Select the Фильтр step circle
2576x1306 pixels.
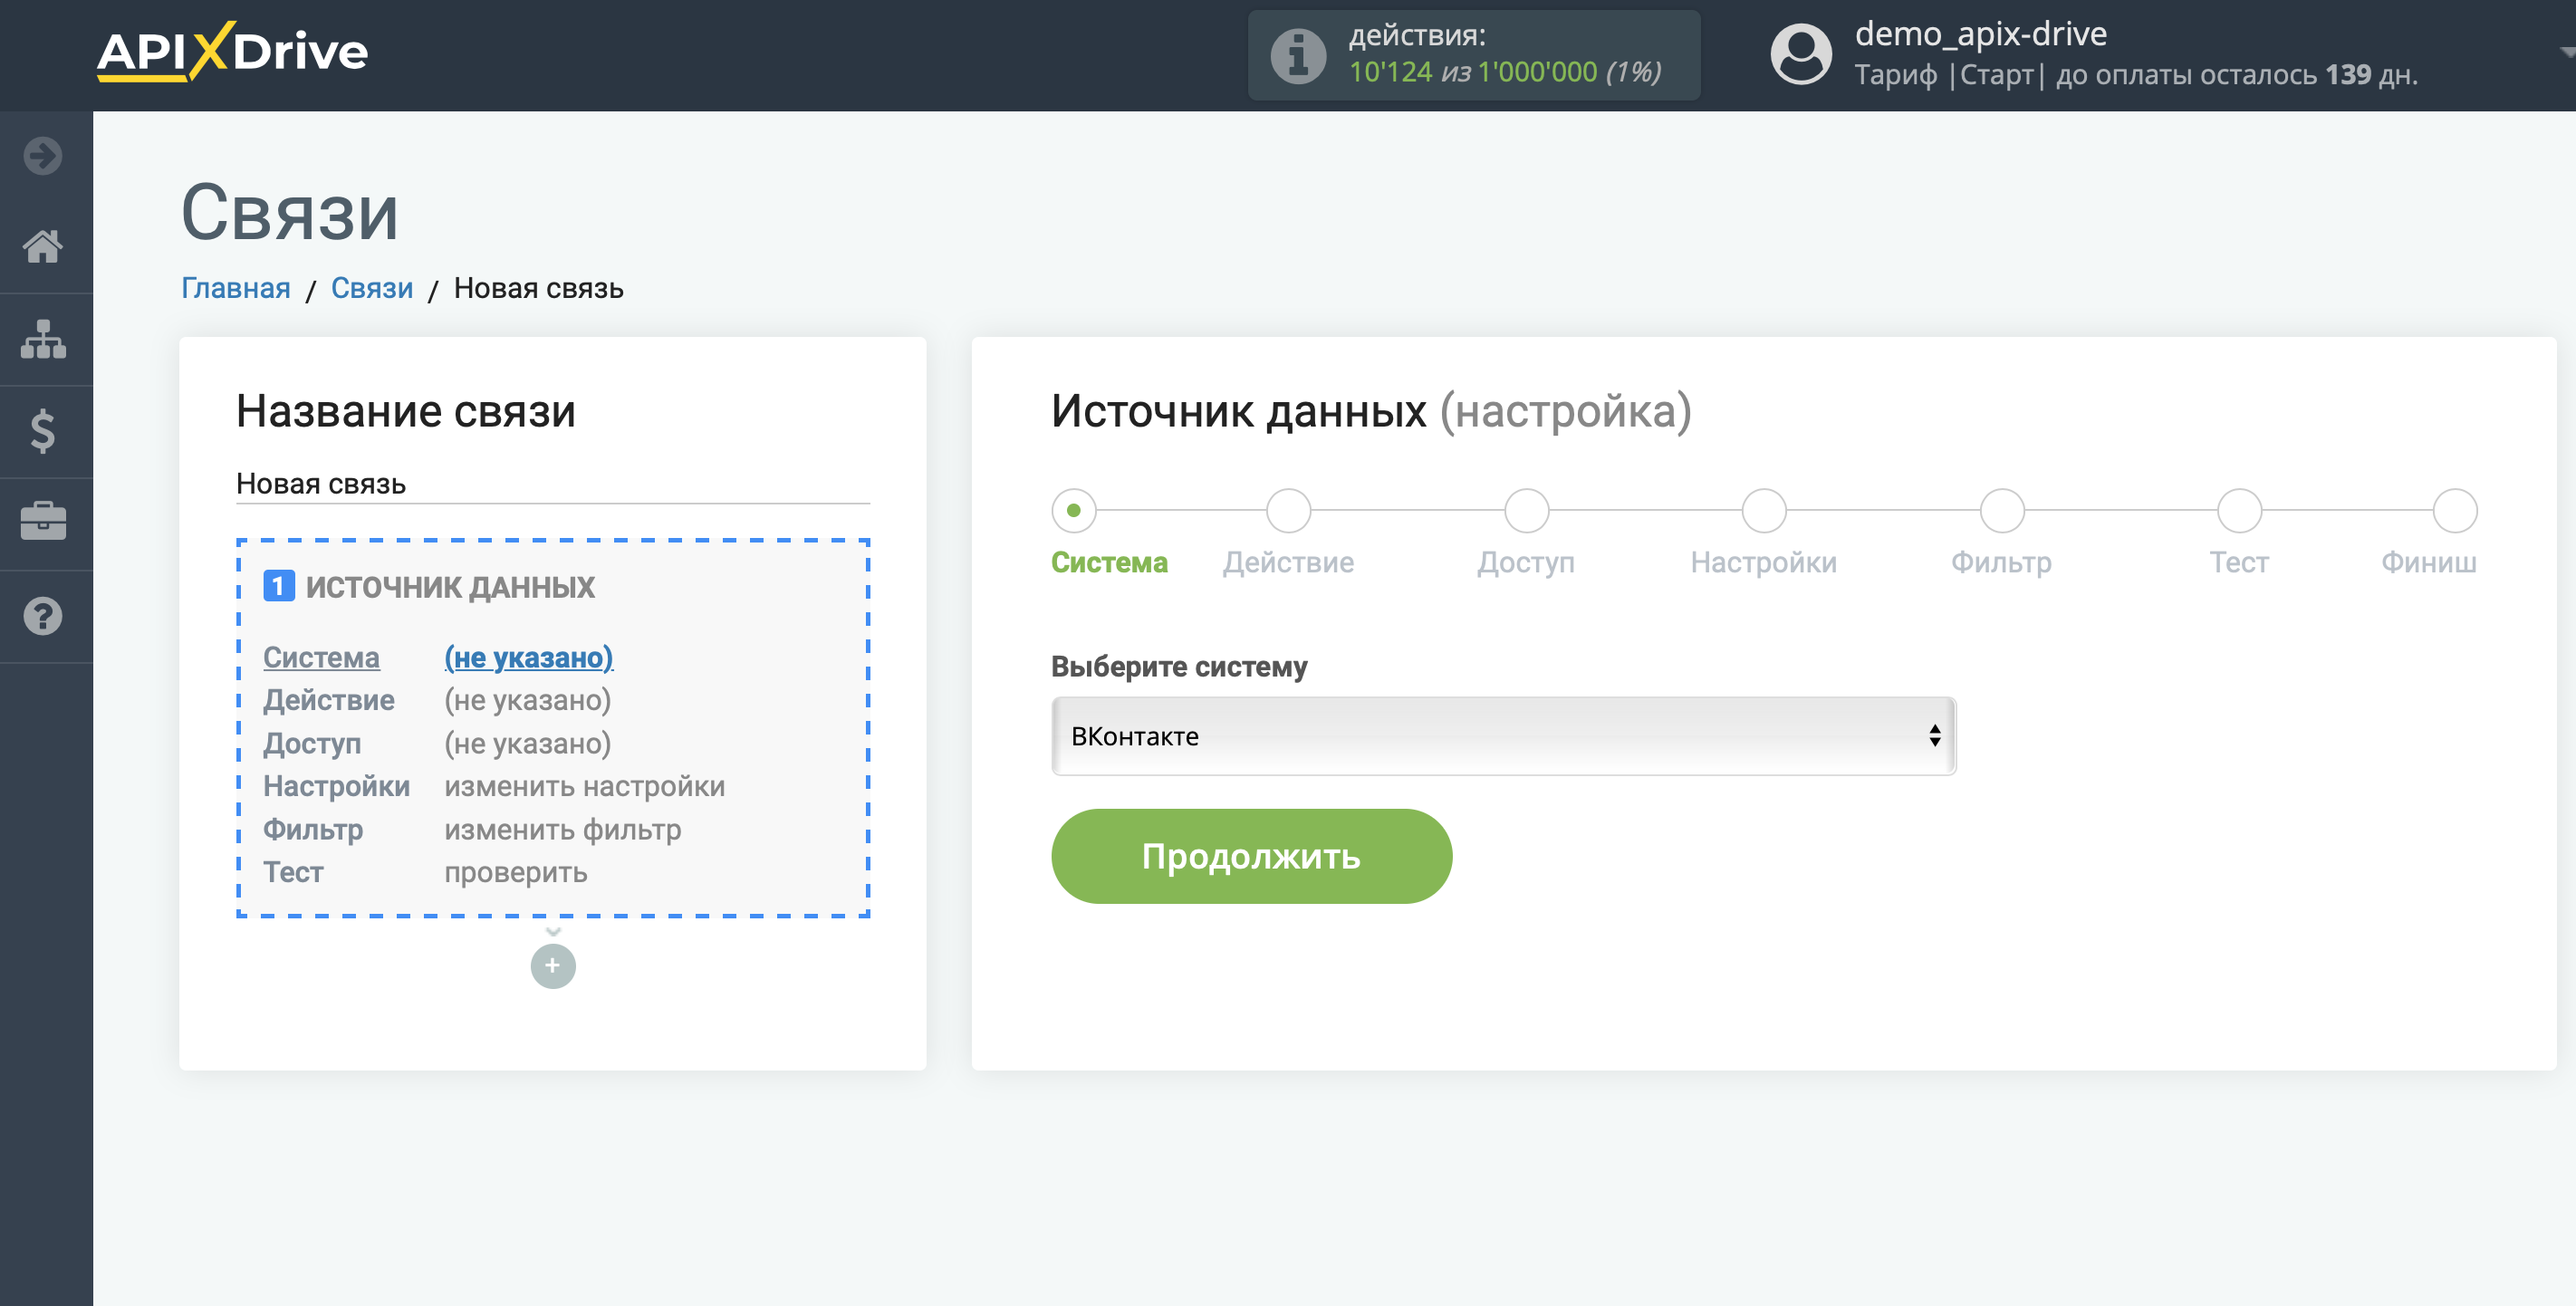(2002, 511)
